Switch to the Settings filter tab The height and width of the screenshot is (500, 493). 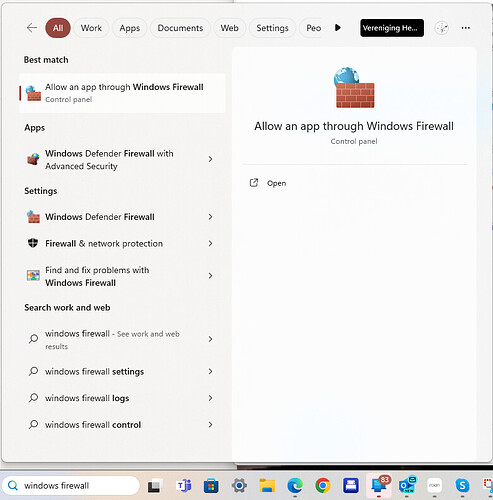(272, 28)
